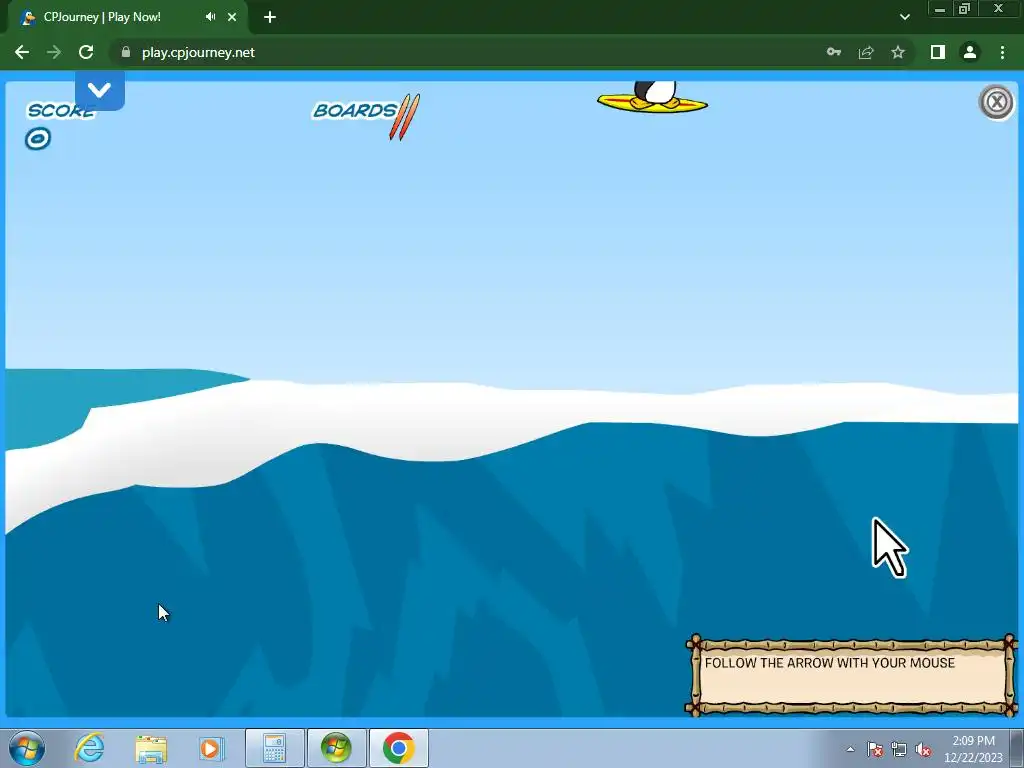Viewport: 1024px width, 768px height.
Task: Click the score value 0
Action: pyautogui.click(x=38, y=138)
